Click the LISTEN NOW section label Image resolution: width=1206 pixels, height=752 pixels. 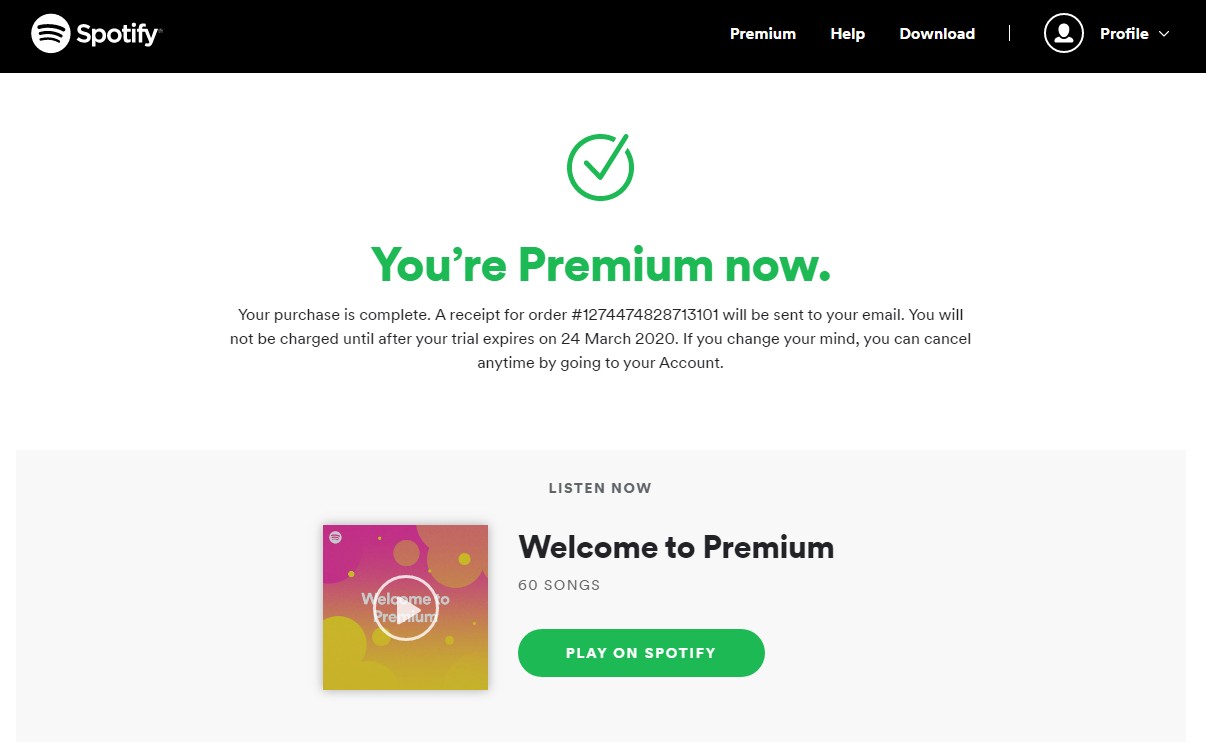pos(600,489)
